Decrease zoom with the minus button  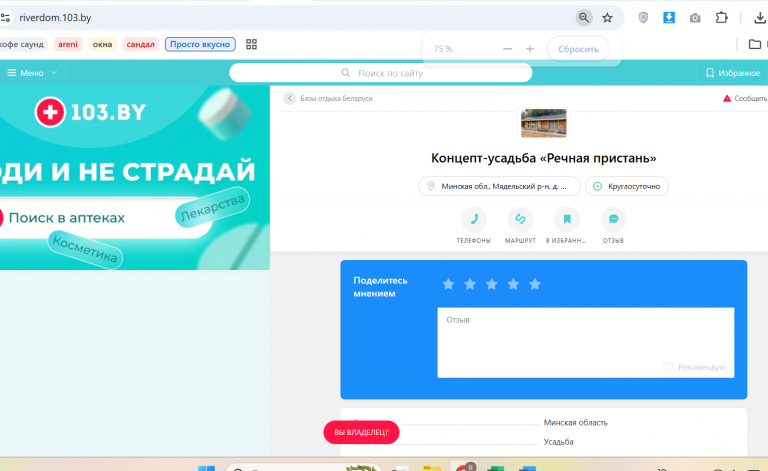pos(507,48)
